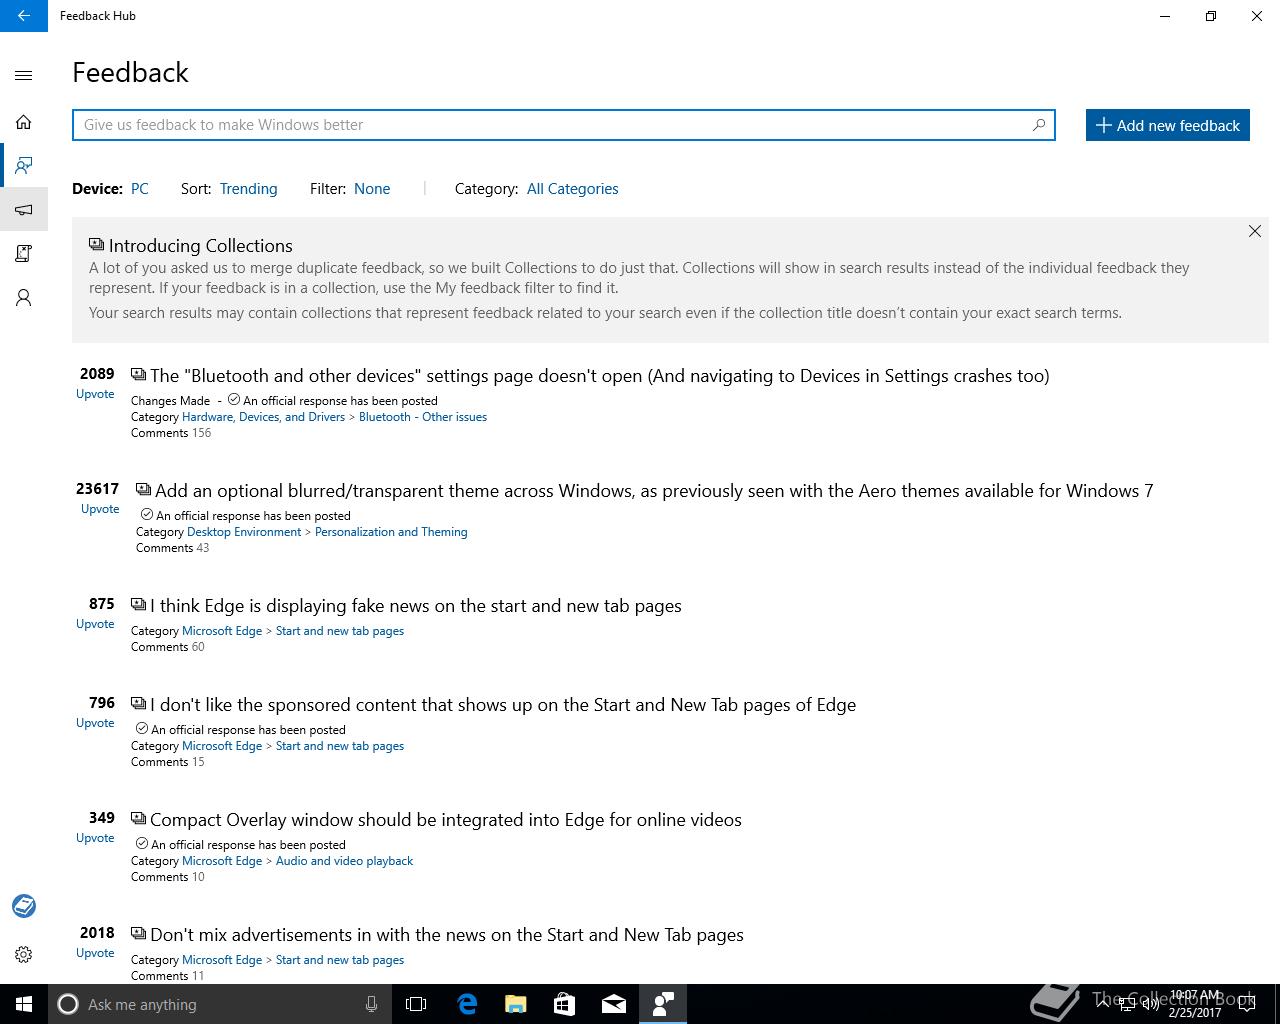Screen dimensions: 1280x1024
Task: Click Cortana microphone icon in taskbar
Action: [x=371, y=1004]
